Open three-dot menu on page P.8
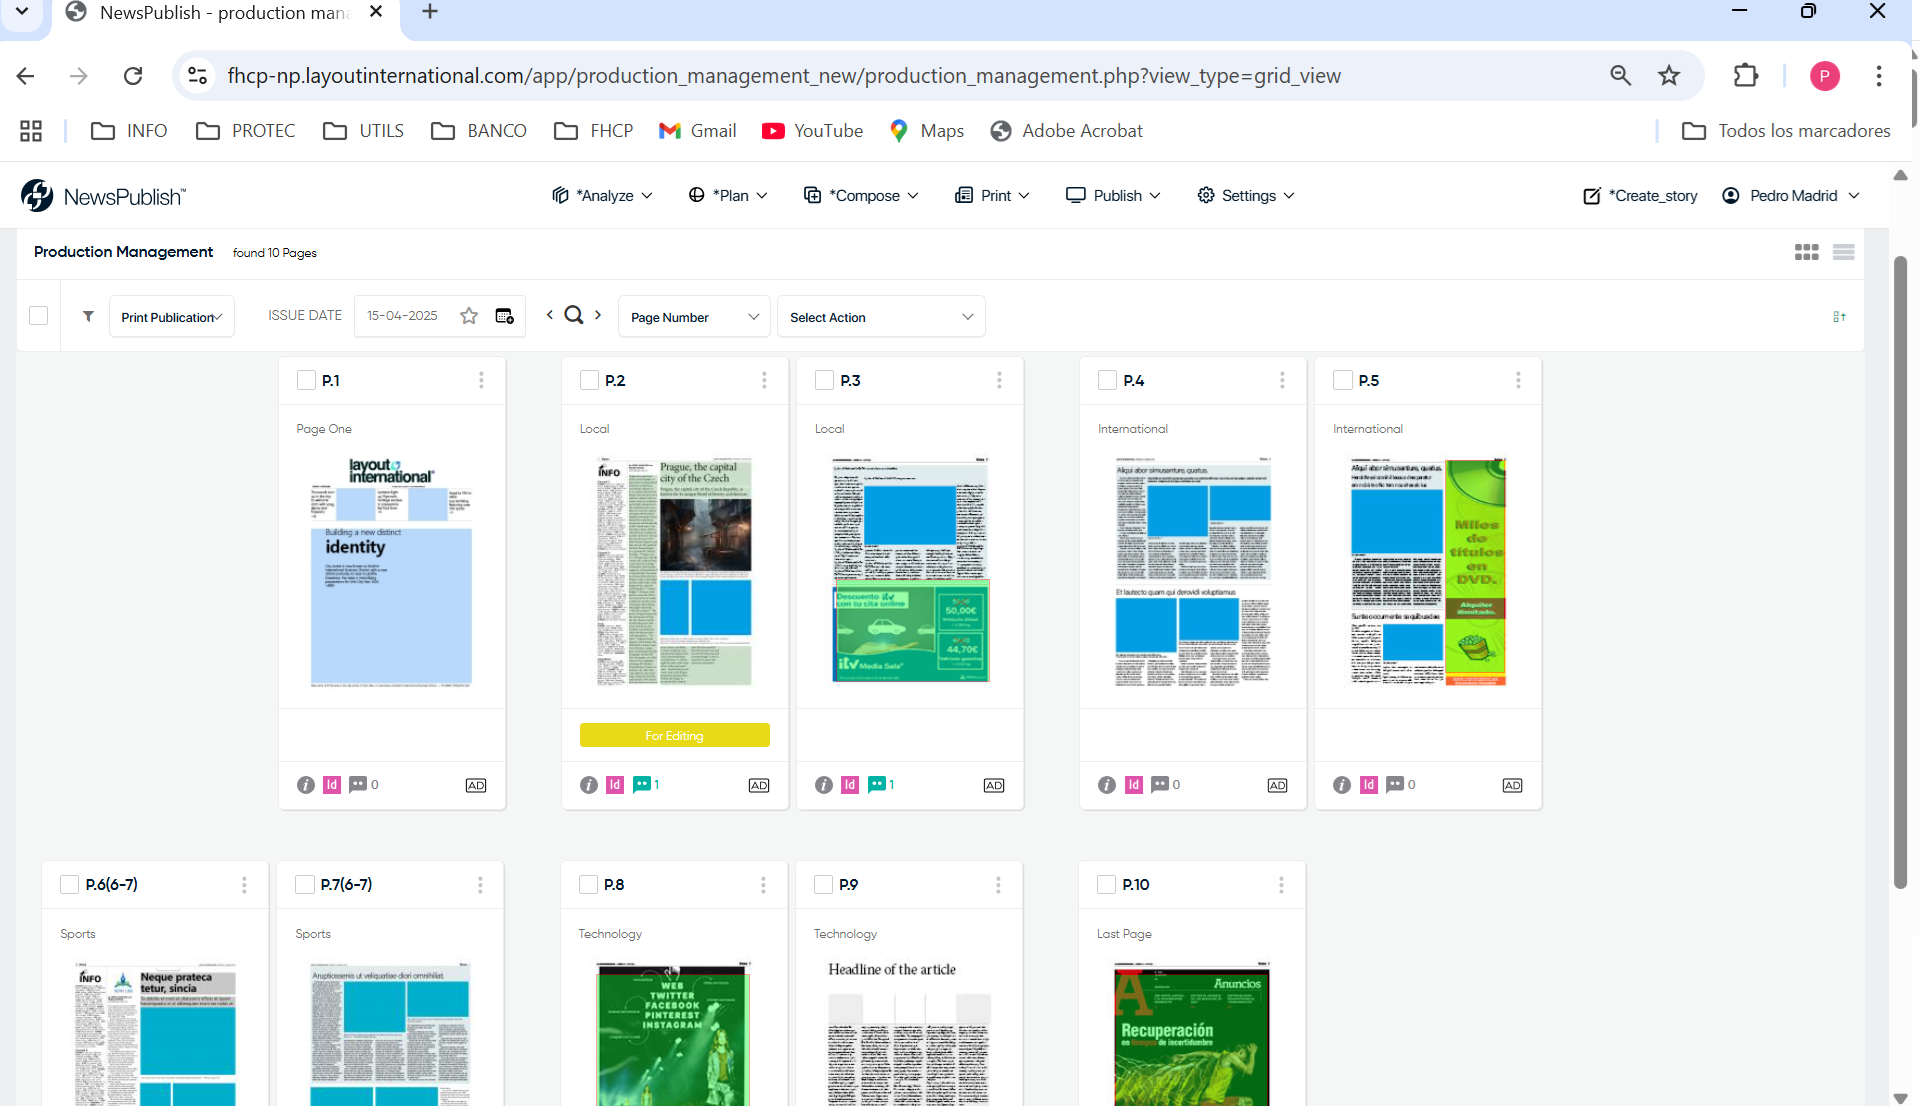 763,885
